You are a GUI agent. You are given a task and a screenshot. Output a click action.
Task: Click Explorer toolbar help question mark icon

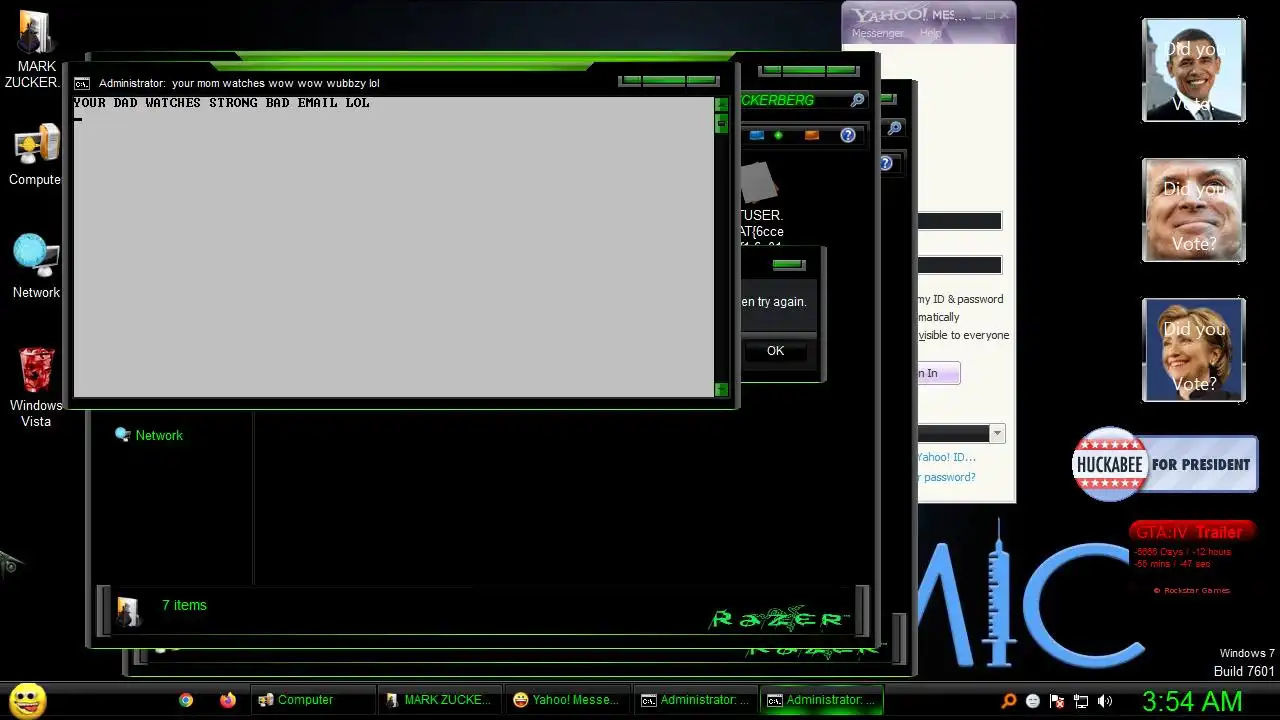pyautogui.click(x=848, y=135)
